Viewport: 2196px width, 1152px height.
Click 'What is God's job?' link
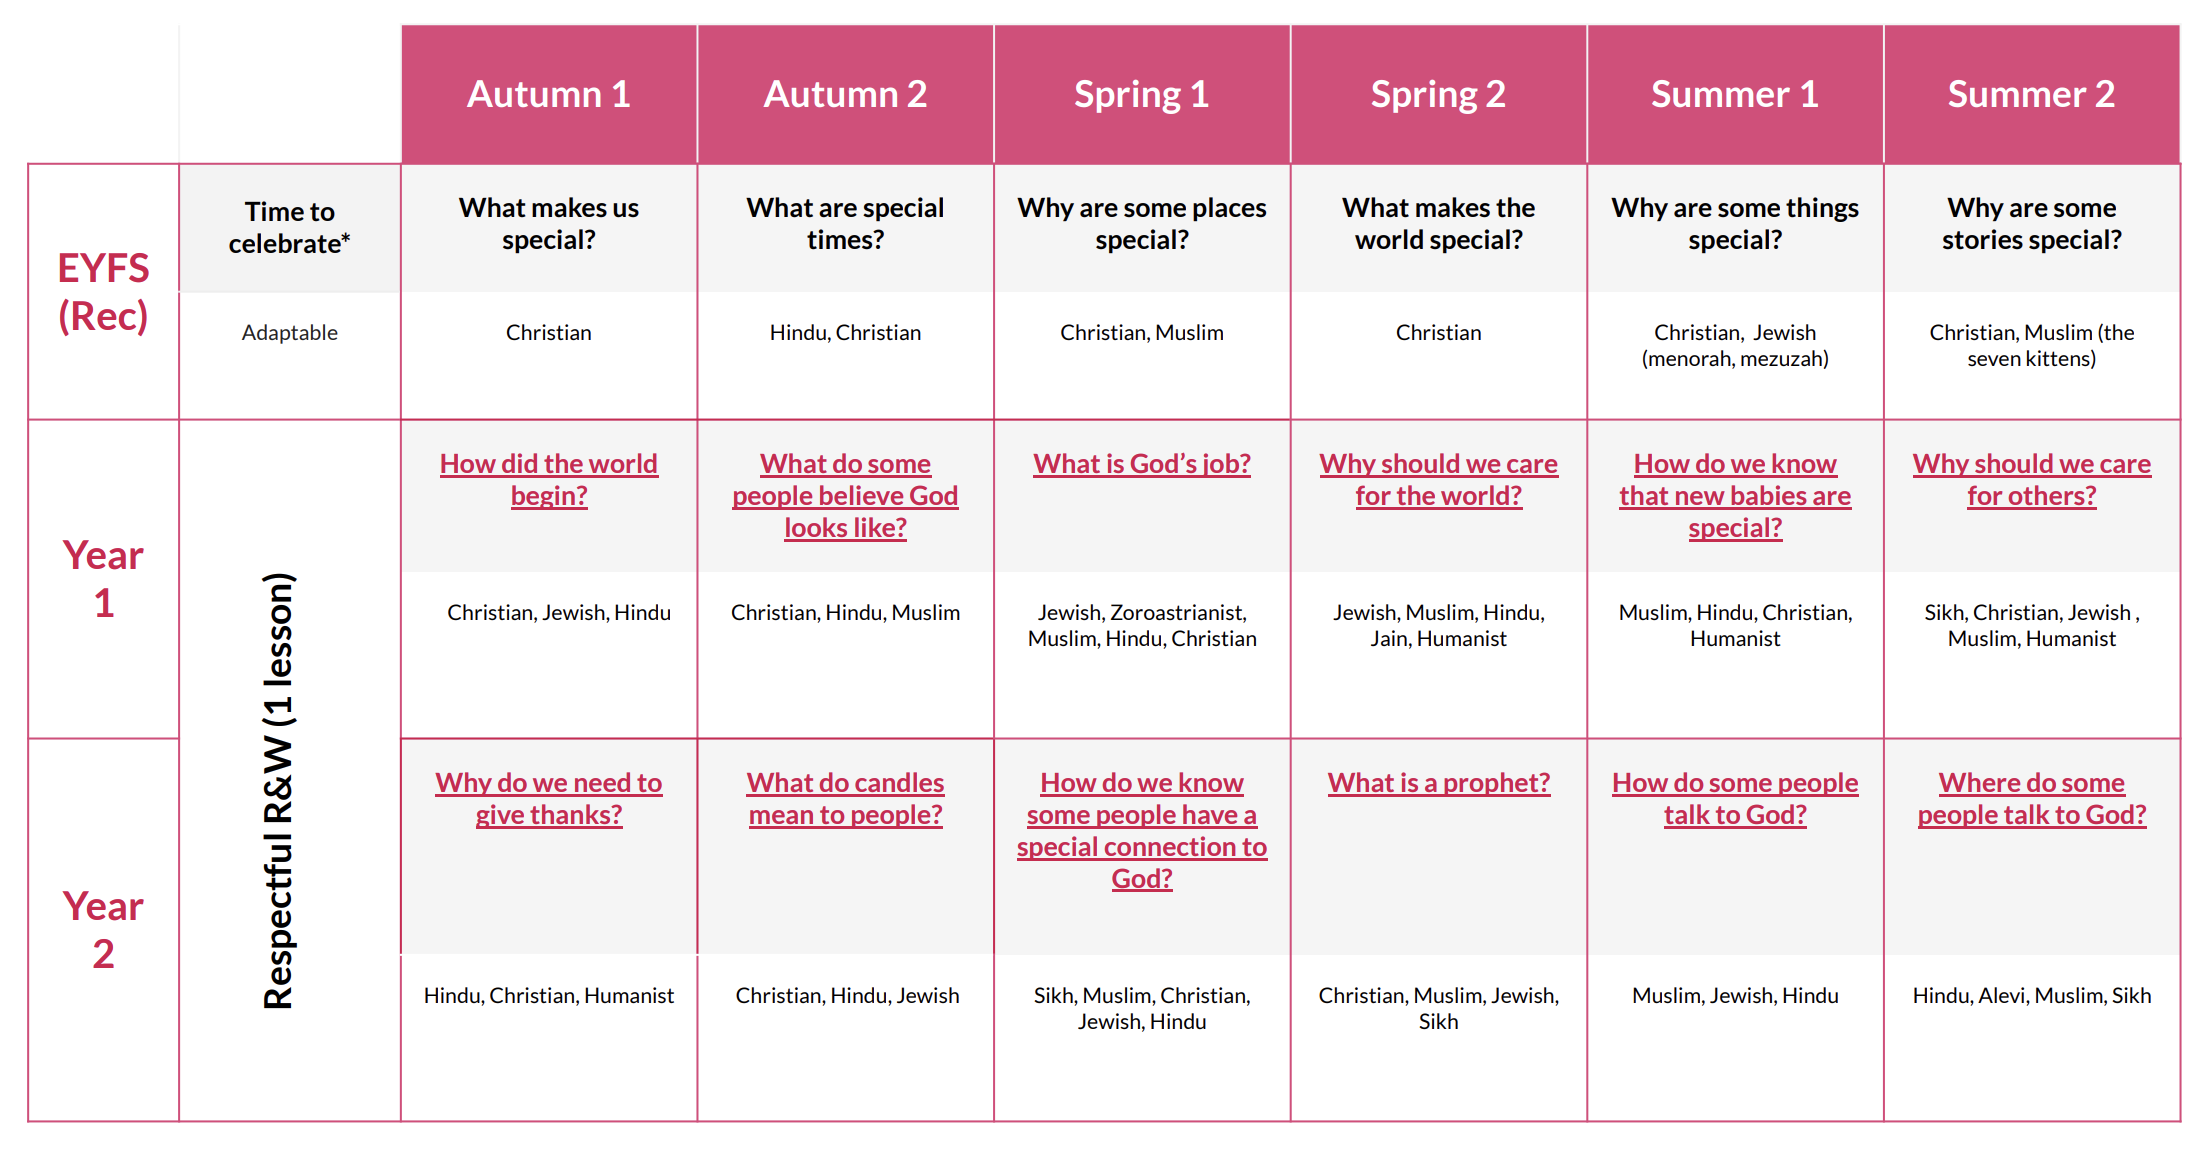pyautogui.click(x=1141, y=464)
